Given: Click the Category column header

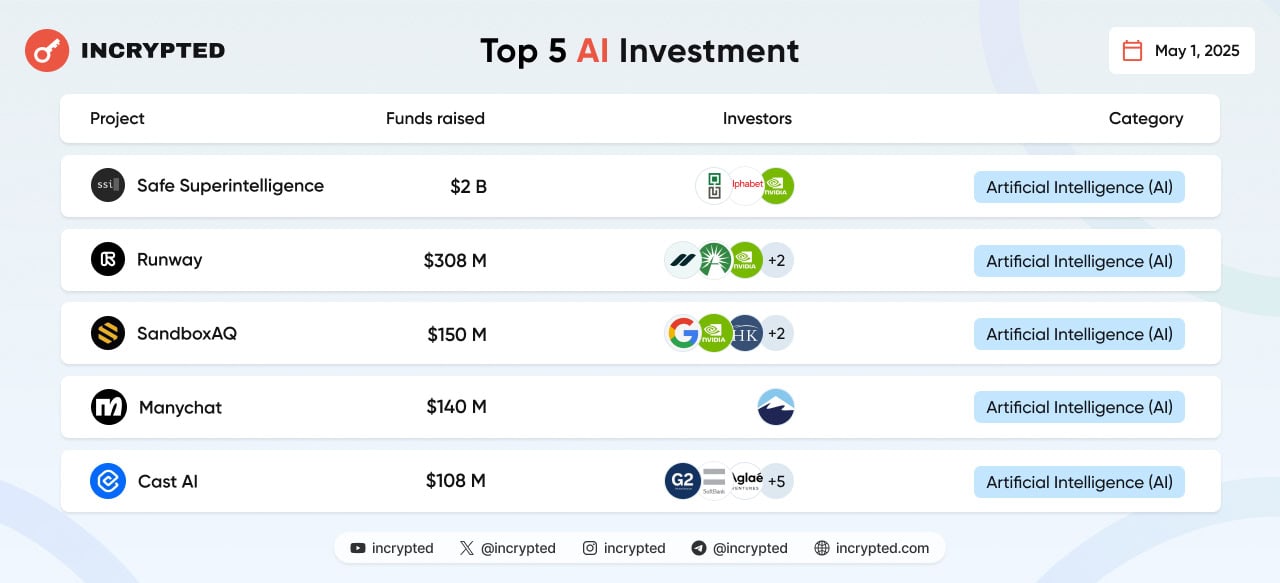Looking at the screenshot, I should point(1145,118).
